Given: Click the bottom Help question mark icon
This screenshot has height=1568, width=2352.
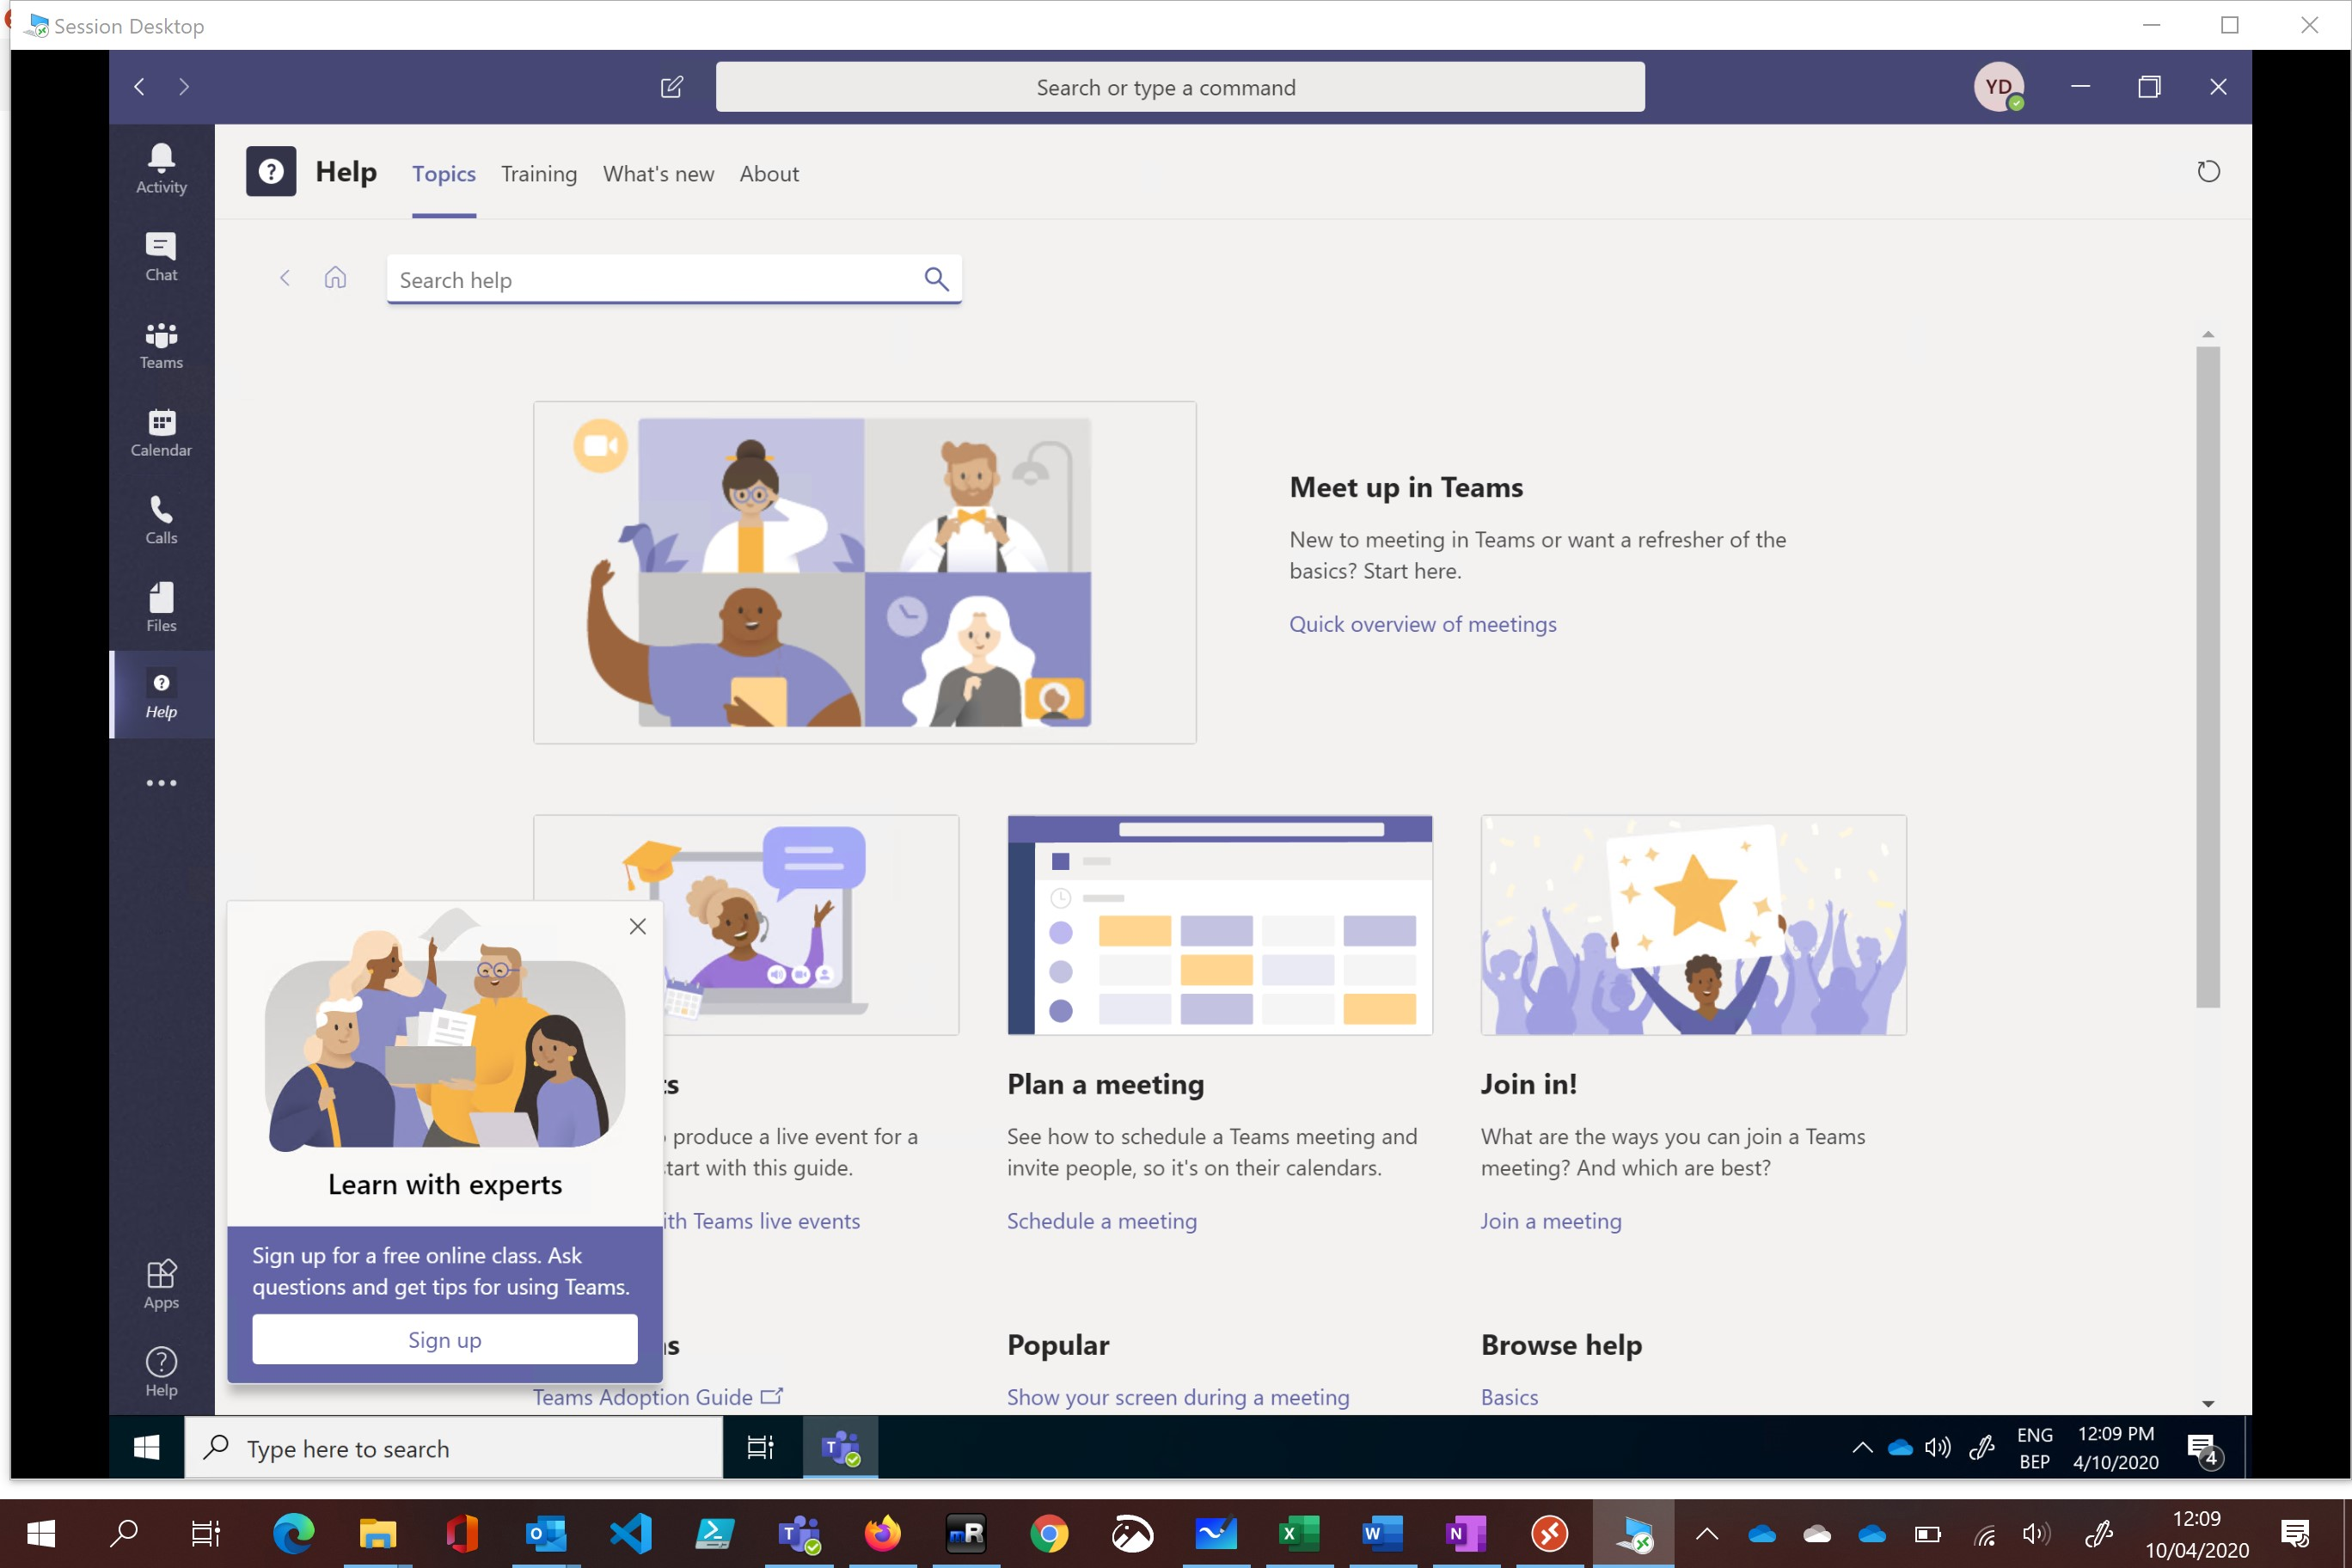Looking at the screenshot, I should click(x=161, y=1372).
